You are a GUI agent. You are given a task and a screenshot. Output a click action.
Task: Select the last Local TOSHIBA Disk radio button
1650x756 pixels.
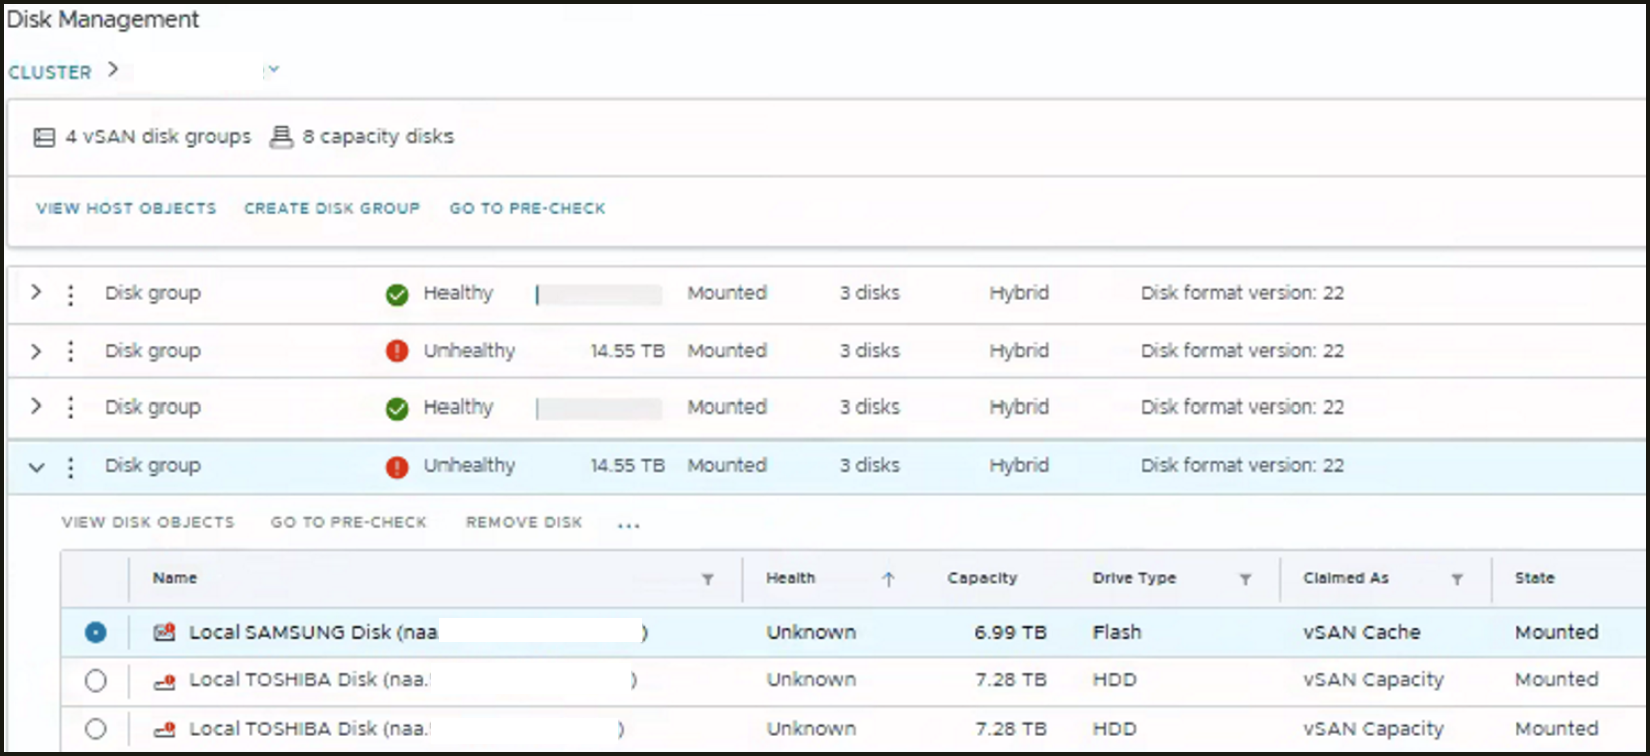click(x=95, y=729)
